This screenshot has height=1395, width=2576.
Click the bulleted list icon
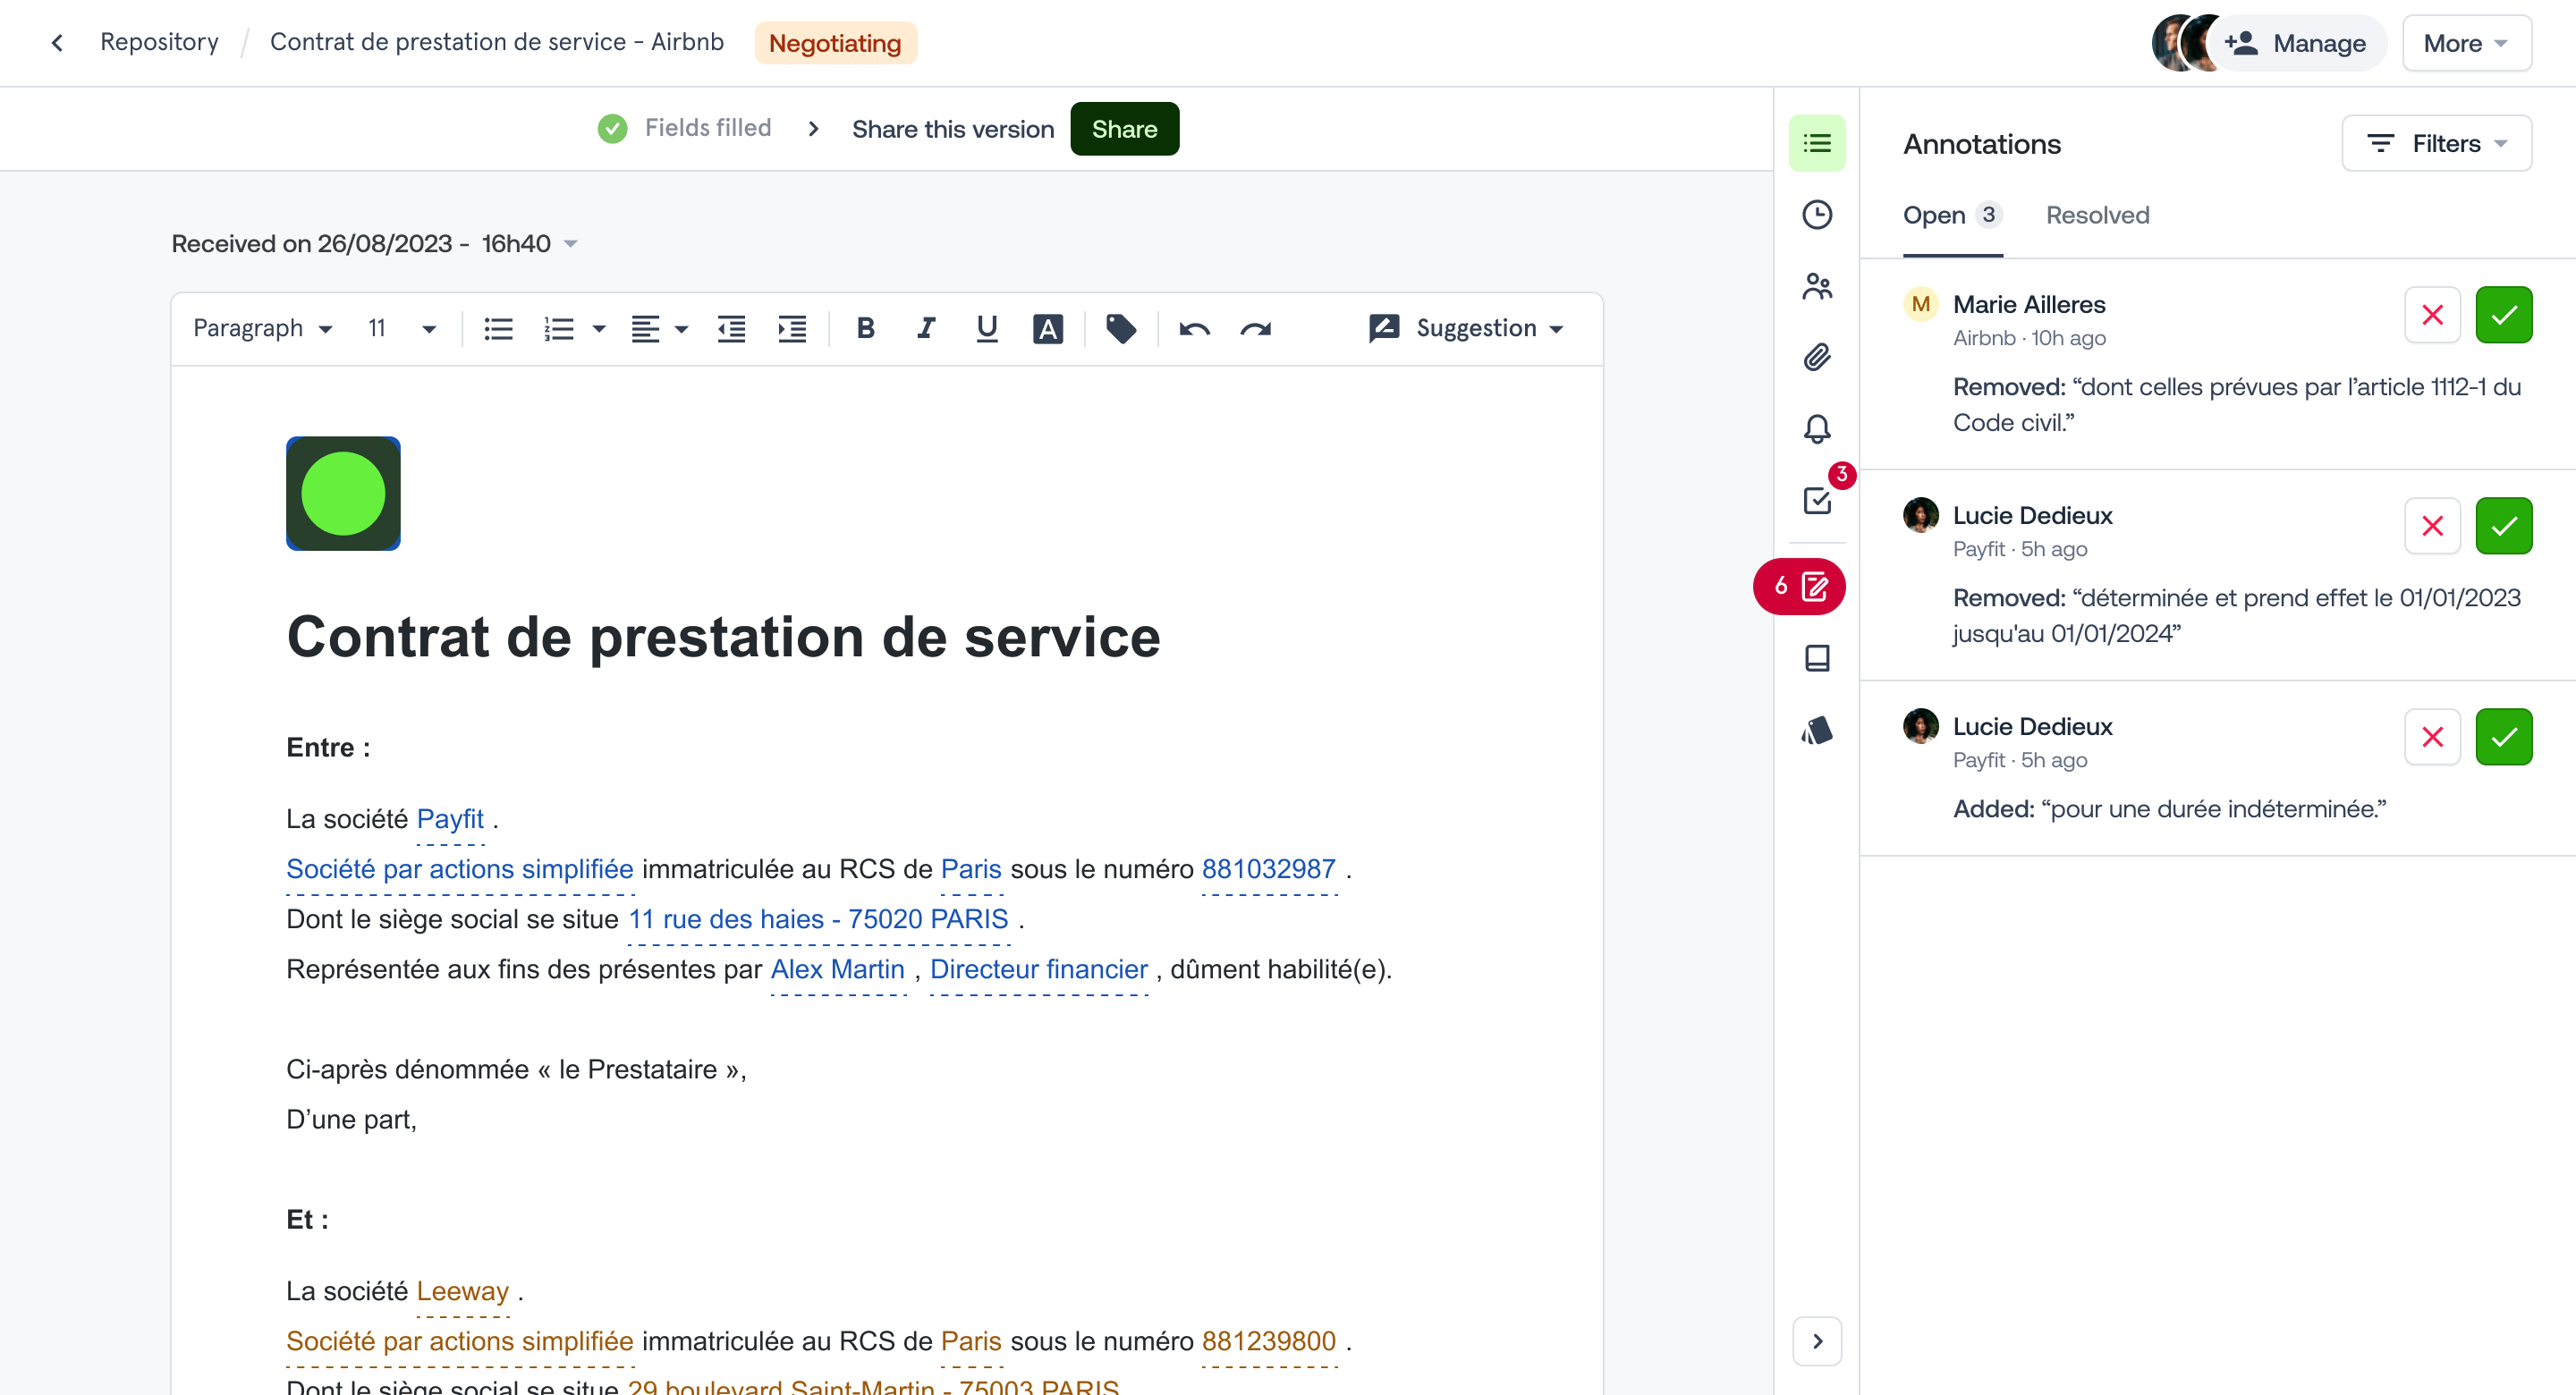(498, 328)
